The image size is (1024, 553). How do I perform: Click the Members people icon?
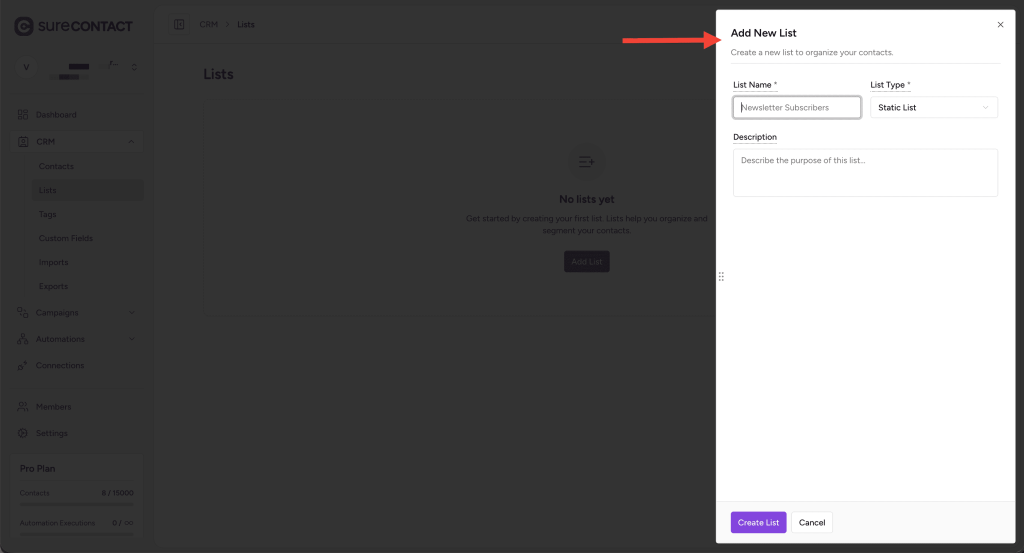(x=23, y=407)
